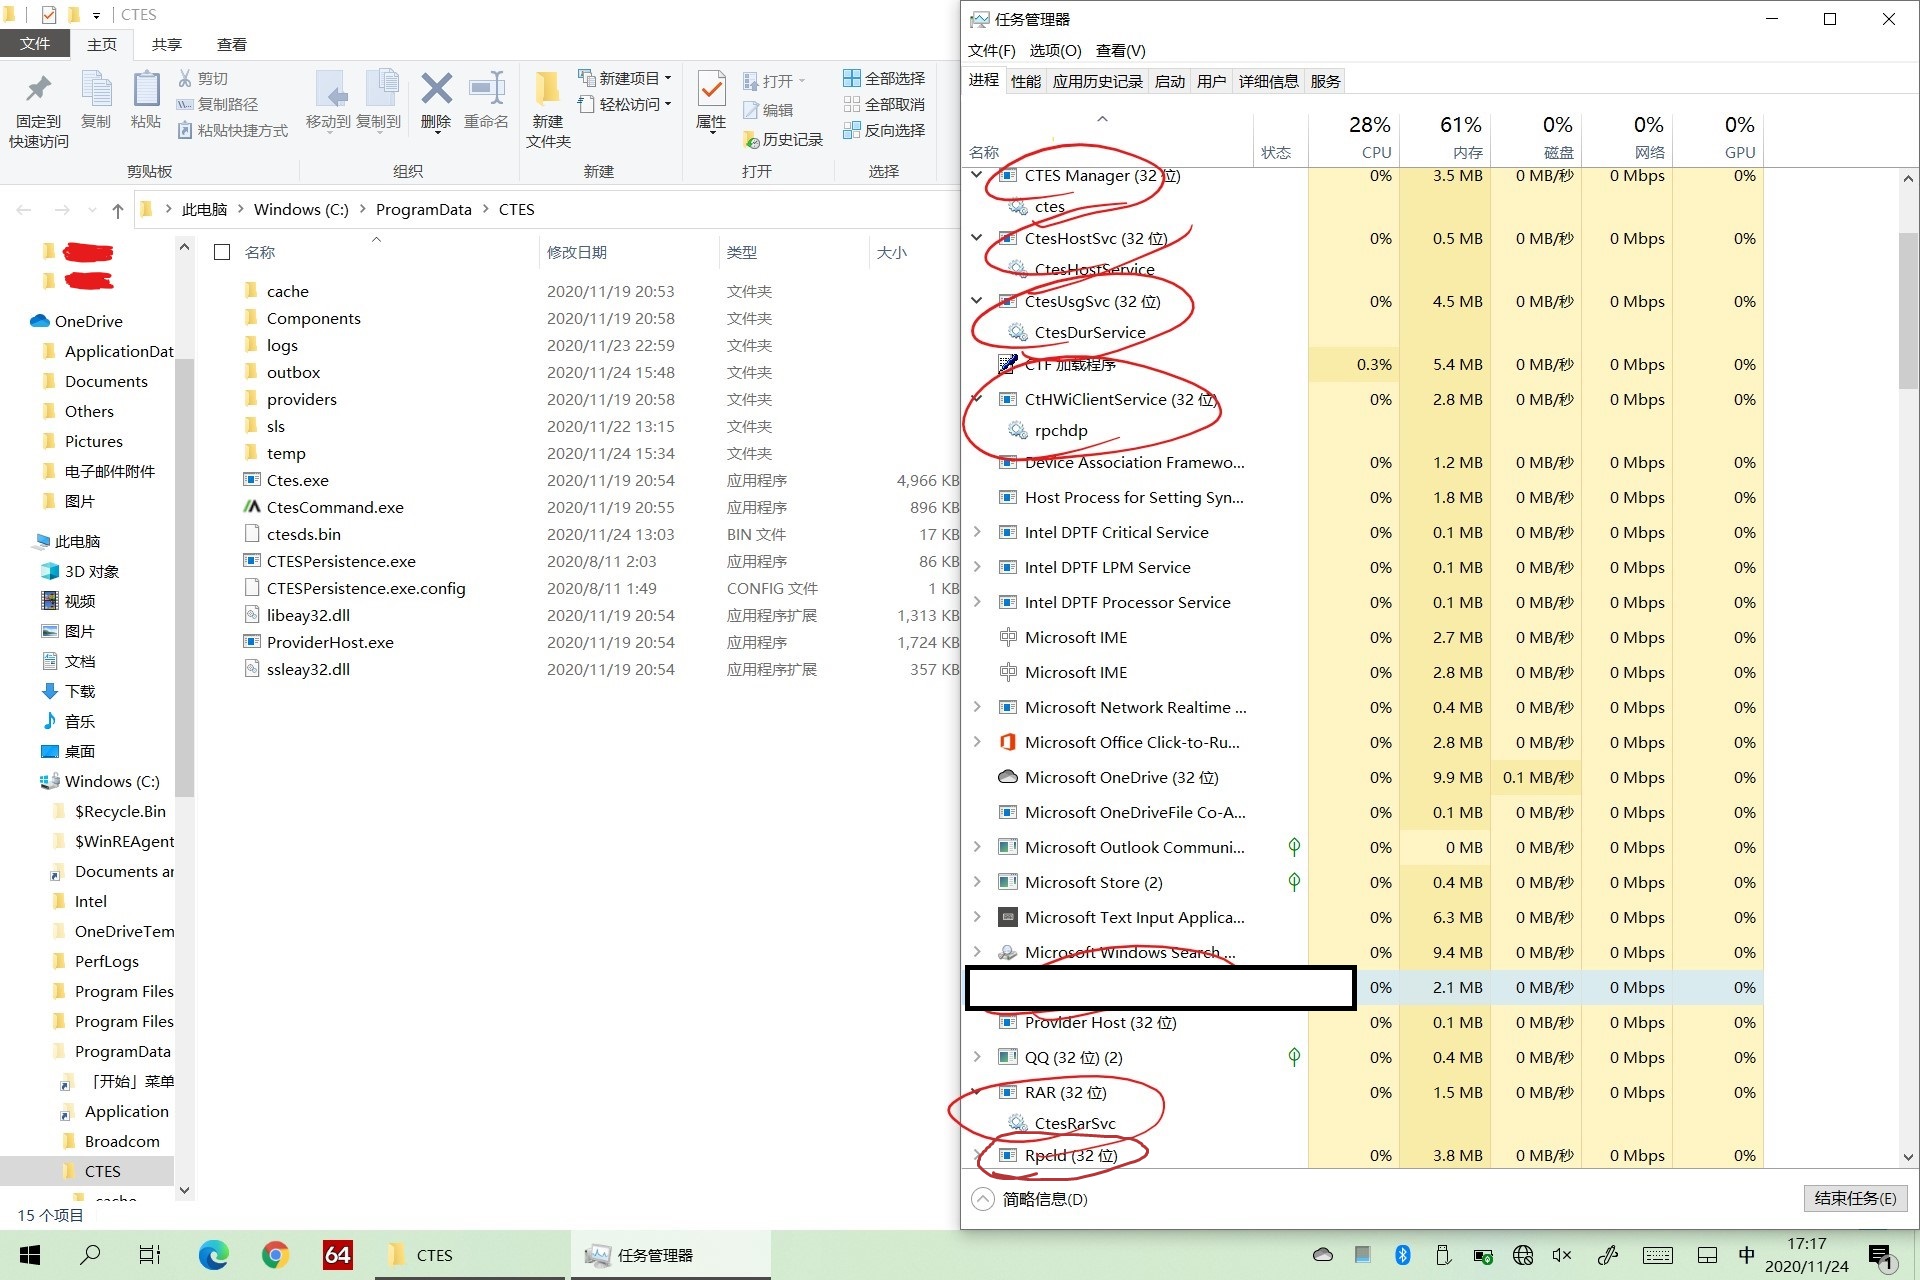Switch to Share (共享) ribbon tab
Image resolution: width=1920 pixels, height=1280 pixels.
click(x=167, y=44)
